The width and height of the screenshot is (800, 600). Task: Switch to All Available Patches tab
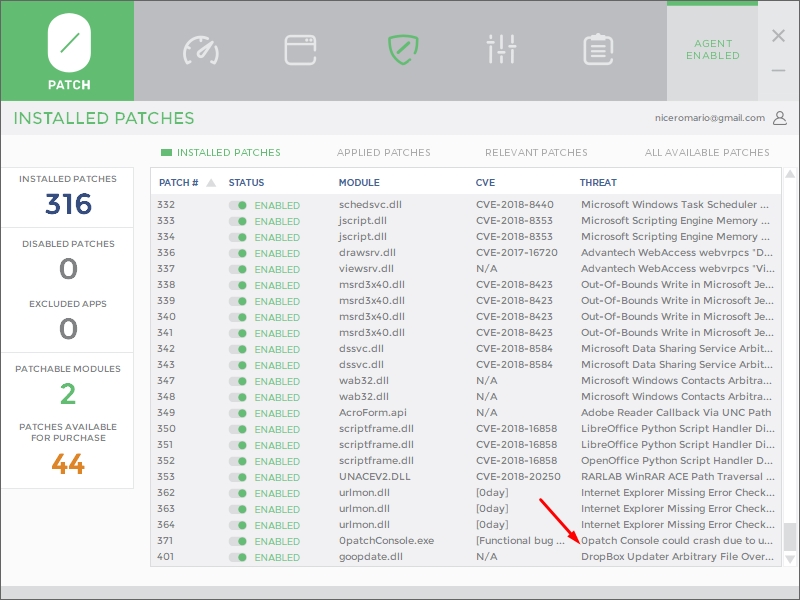(707, 153)
